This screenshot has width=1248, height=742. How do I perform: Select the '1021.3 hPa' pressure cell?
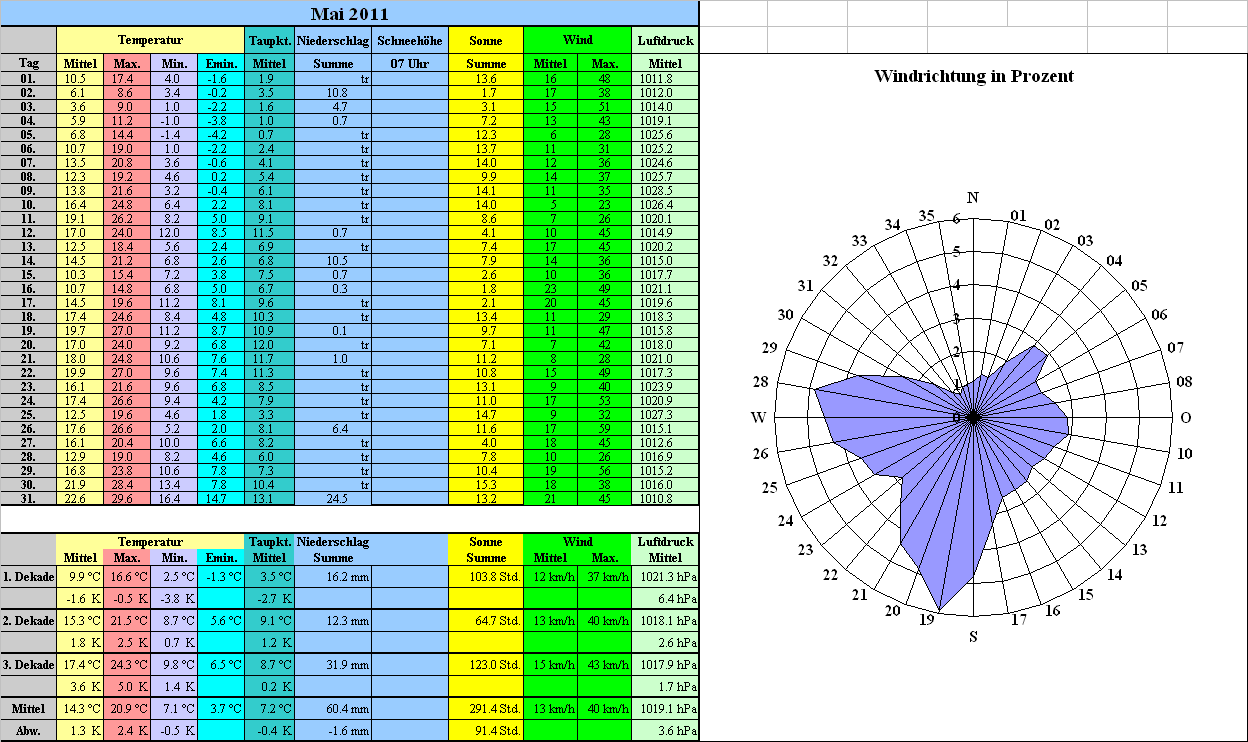pos(665,576)
